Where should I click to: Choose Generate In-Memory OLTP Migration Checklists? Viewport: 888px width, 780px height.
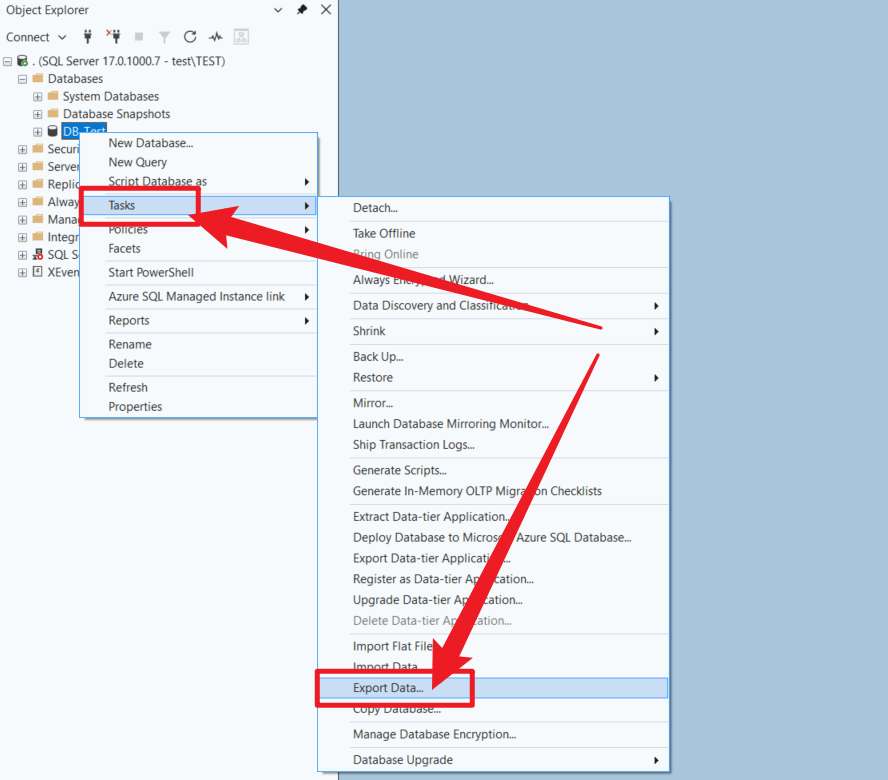[x=493, y=491]
